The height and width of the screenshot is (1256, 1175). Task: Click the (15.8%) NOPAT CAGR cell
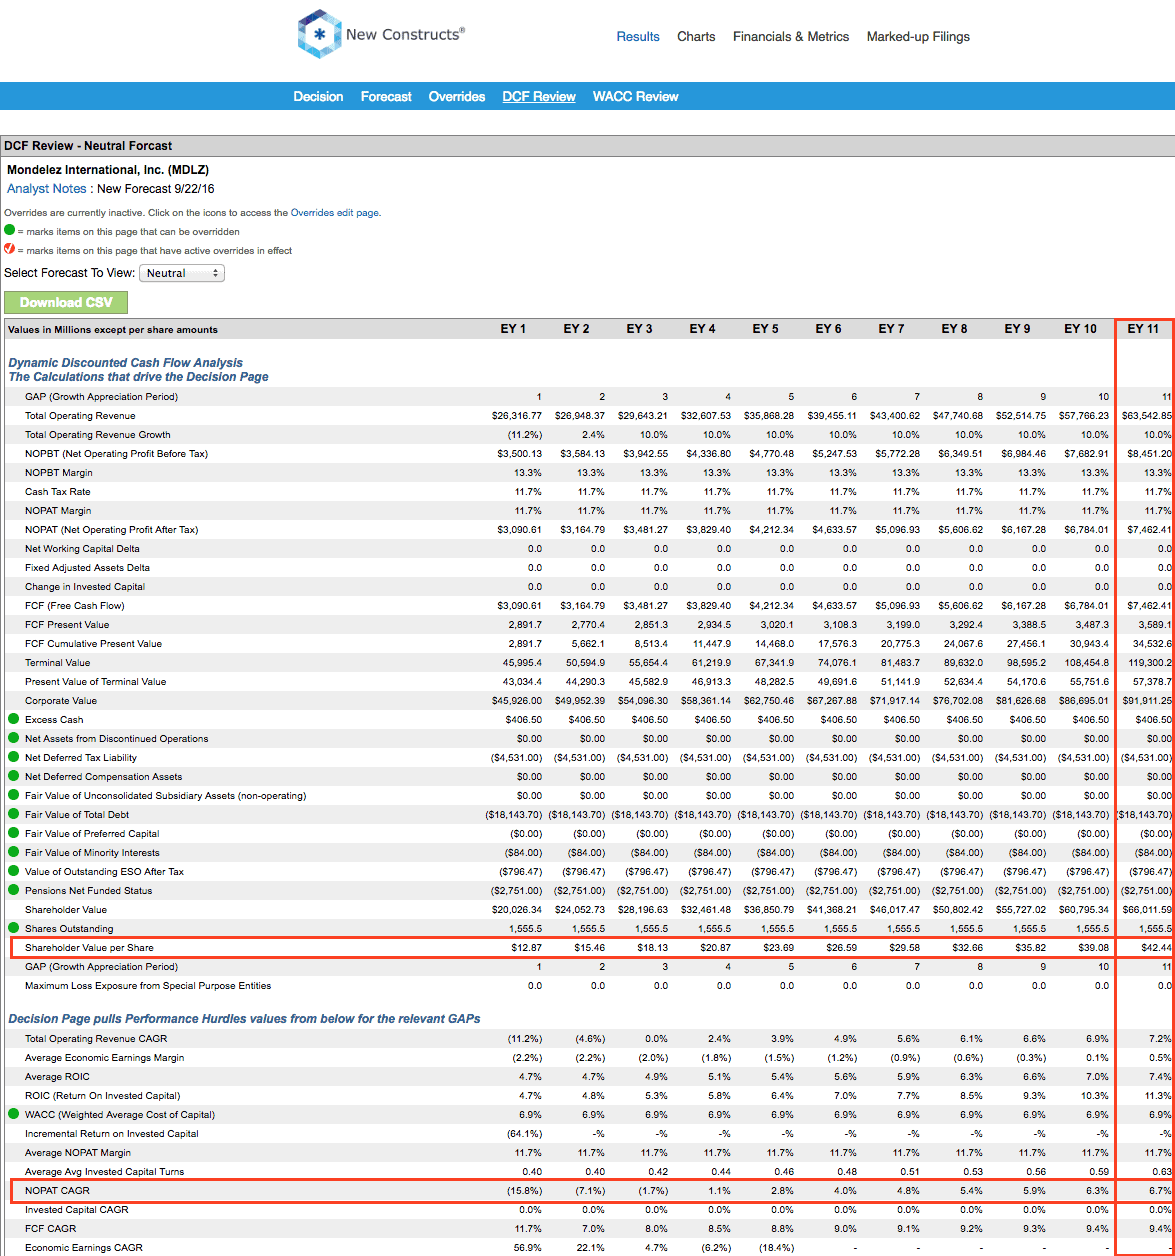click(524, 1191)
